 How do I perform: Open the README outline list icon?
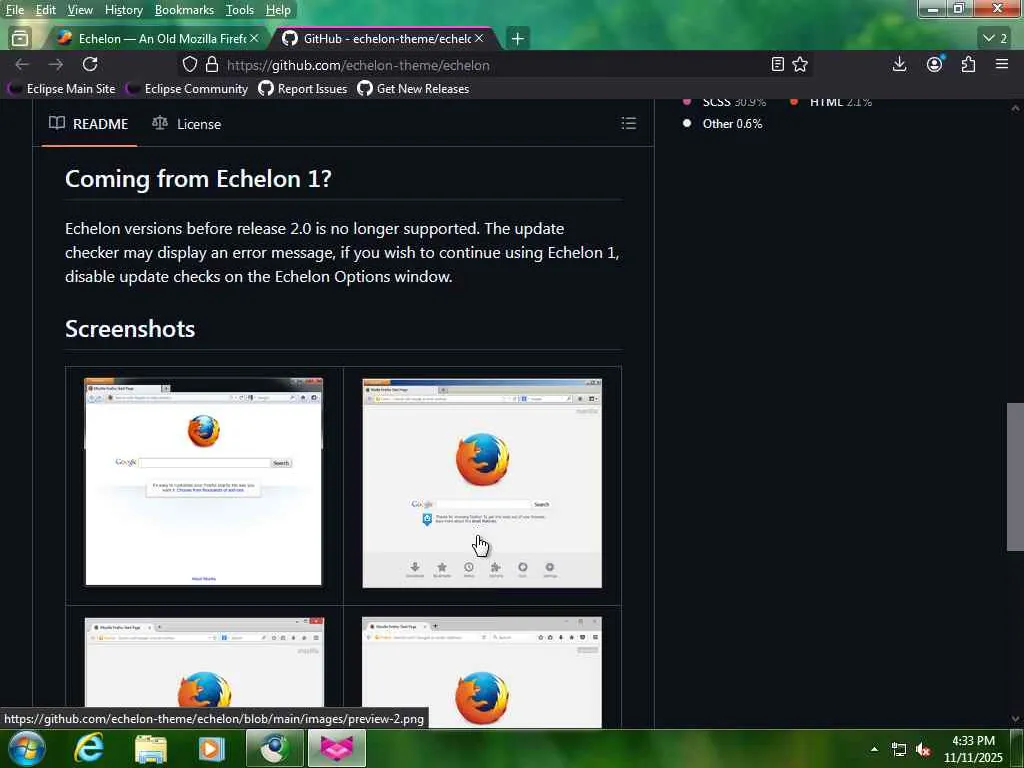[628, 123]
